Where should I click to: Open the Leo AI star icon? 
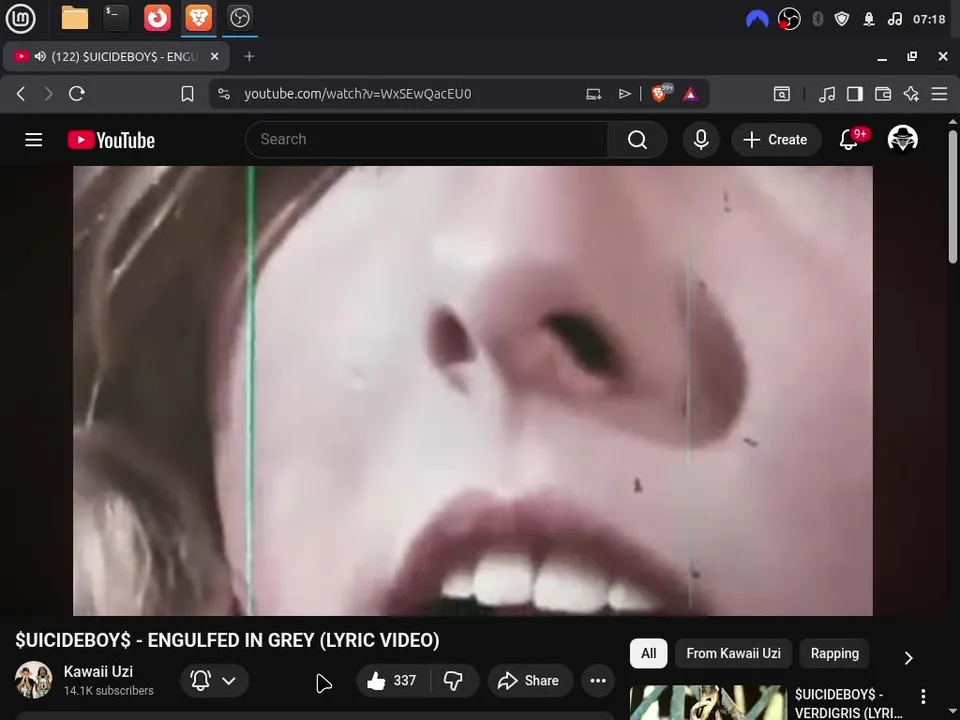point(911,94)
